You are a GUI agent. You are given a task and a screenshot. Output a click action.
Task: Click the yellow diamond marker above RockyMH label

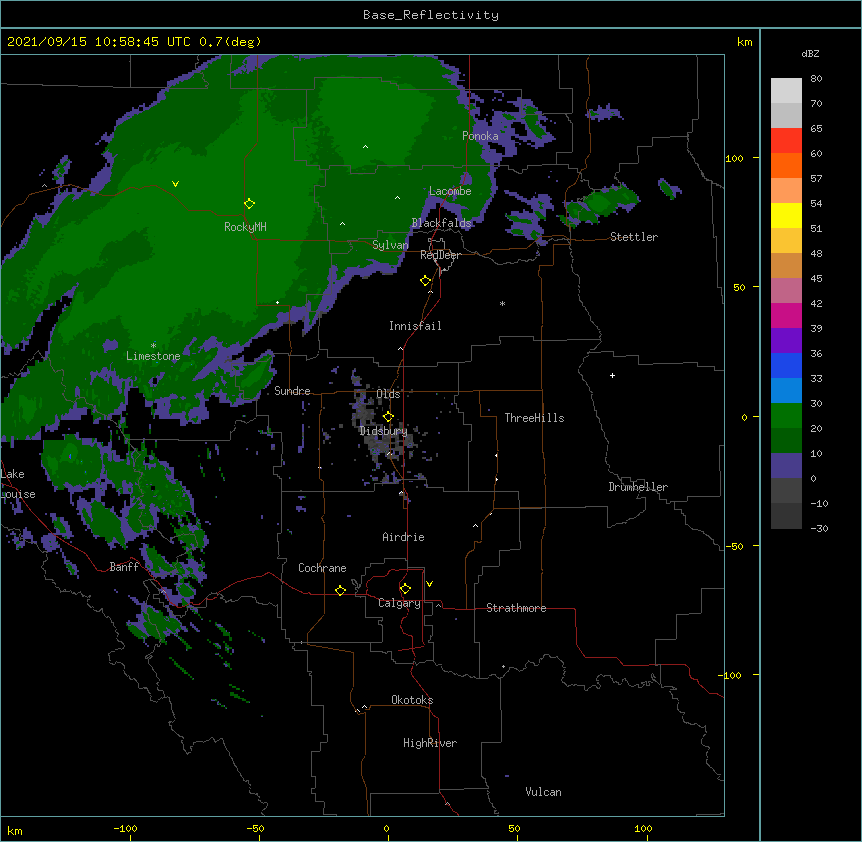click(249, 204)
